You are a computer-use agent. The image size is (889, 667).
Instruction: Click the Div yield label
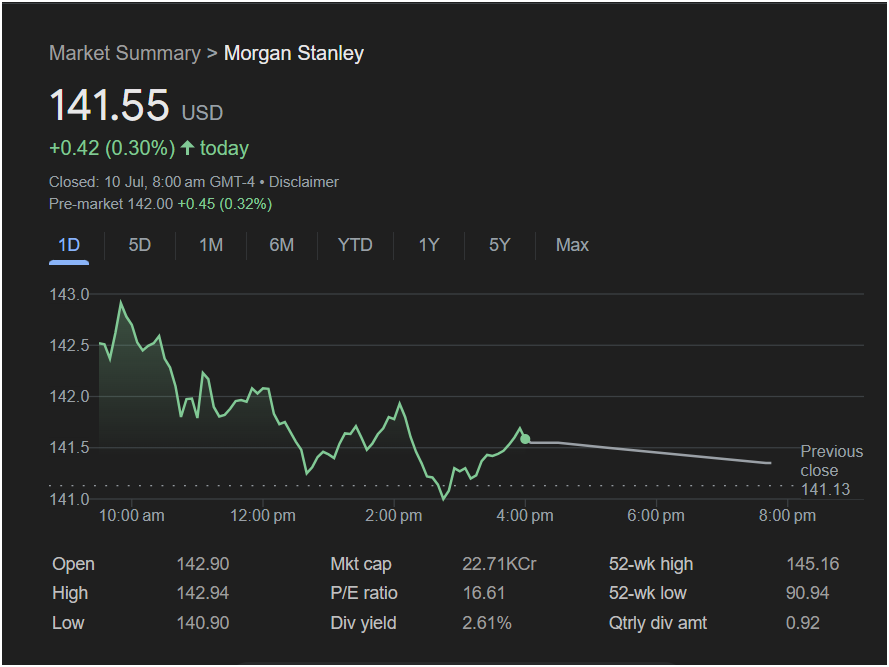363,623
